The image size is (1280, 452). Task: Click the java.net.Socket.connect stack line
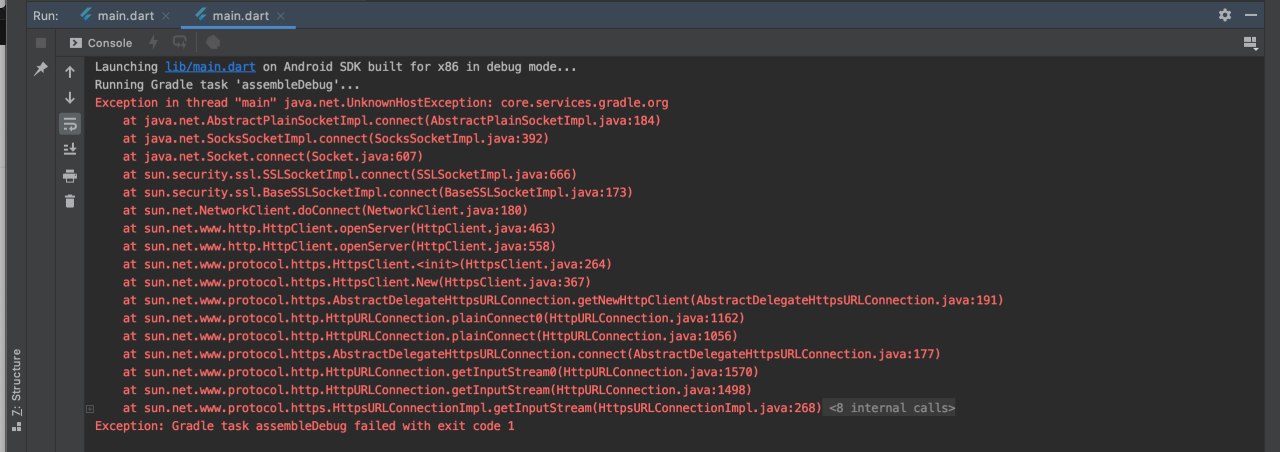pos(273,157)
